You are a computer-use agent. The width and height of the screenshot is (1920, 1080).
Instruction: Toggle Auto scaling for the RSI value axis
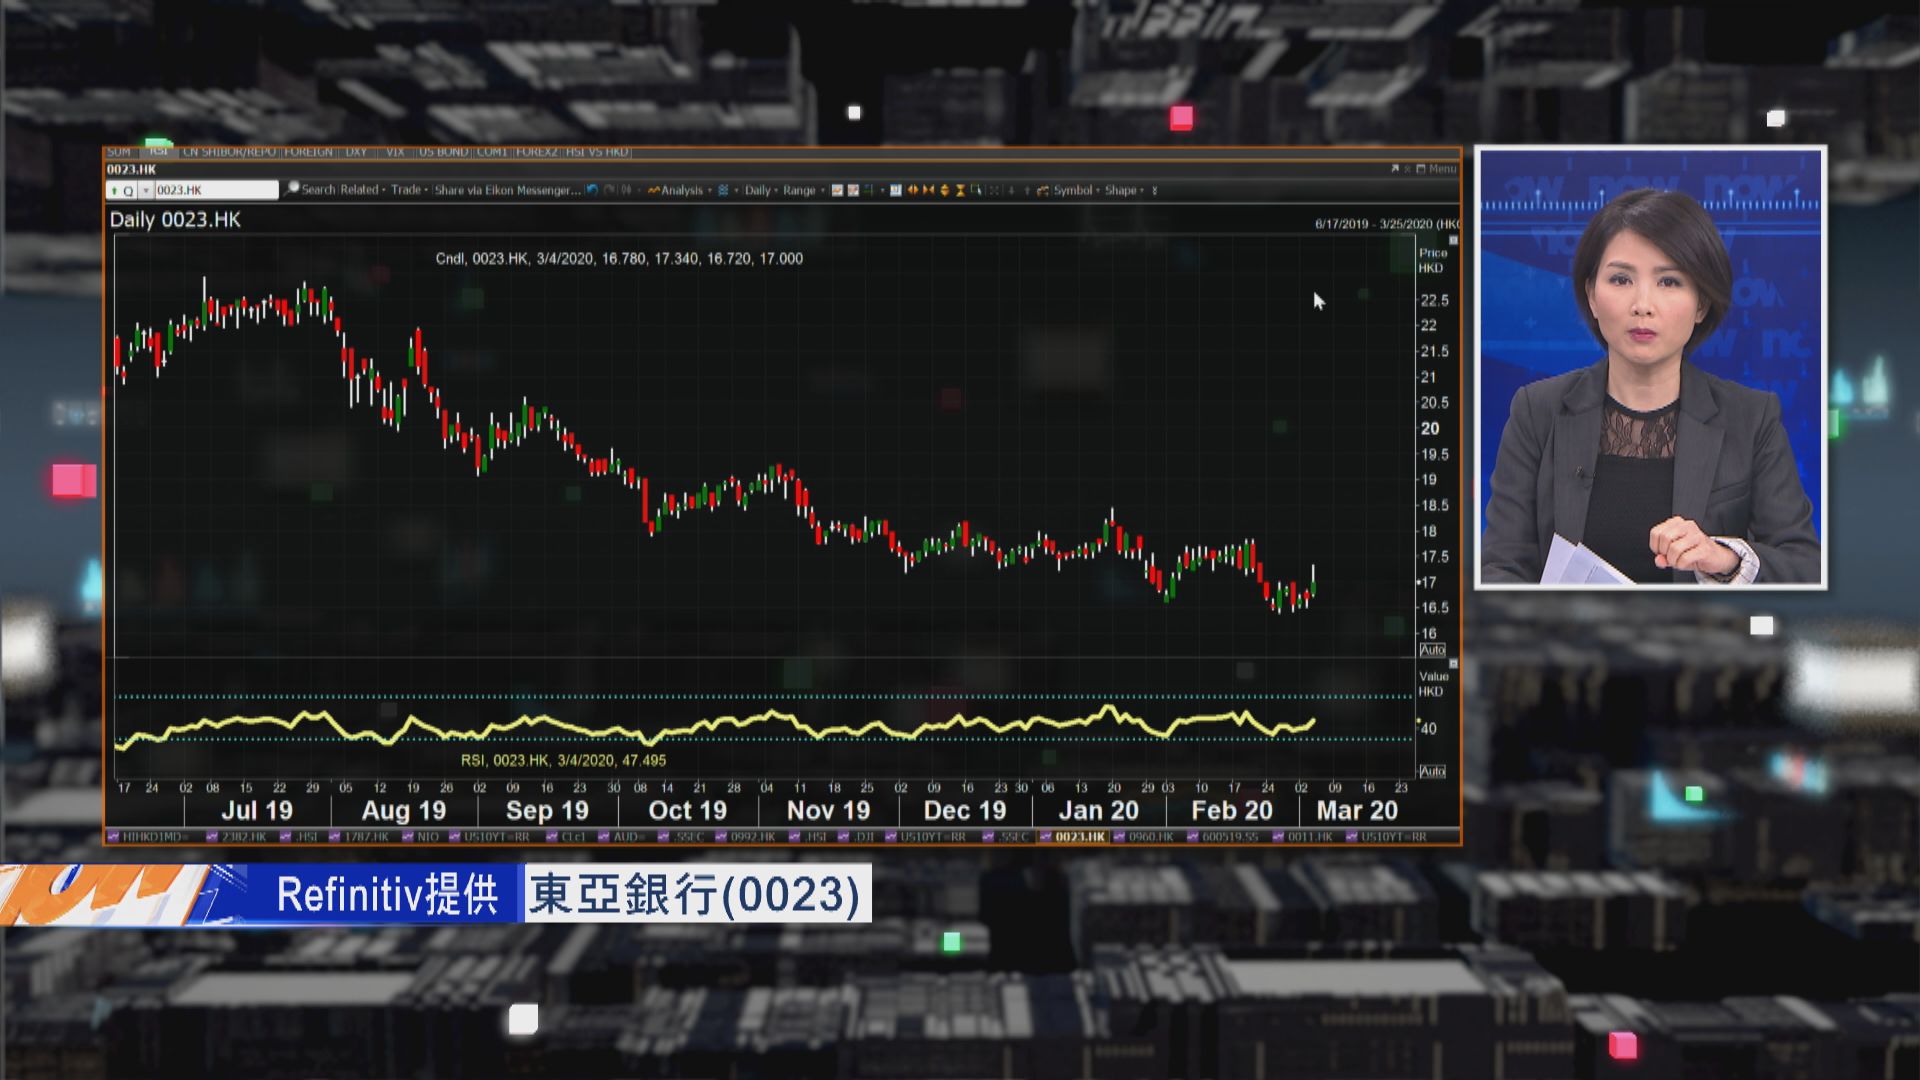[x=1432, y=772]
